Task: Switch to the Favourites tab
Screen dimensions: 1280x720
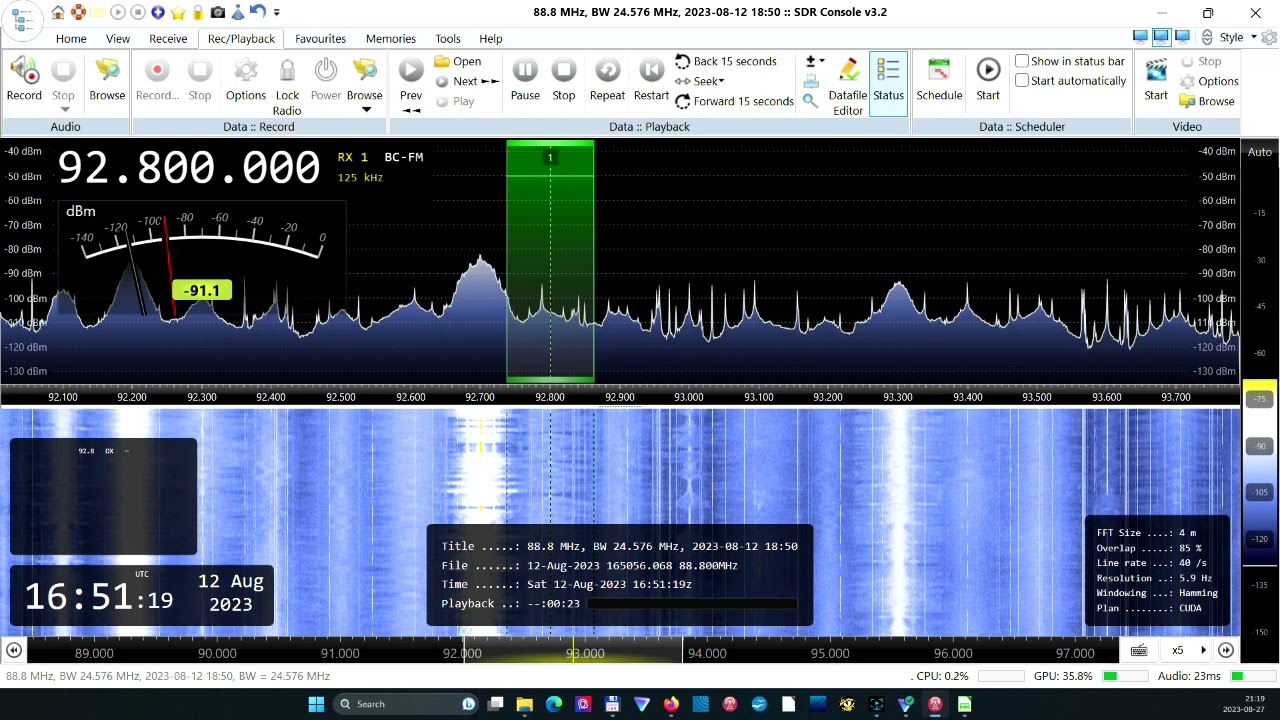Action: pos(320,39)
